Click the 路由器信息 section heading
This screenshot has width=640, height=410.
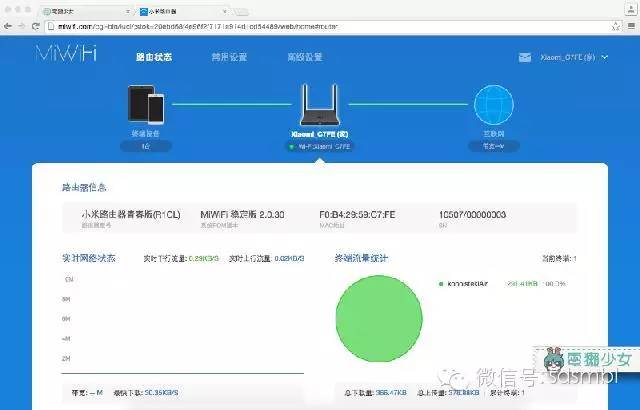tap(84, 188)
